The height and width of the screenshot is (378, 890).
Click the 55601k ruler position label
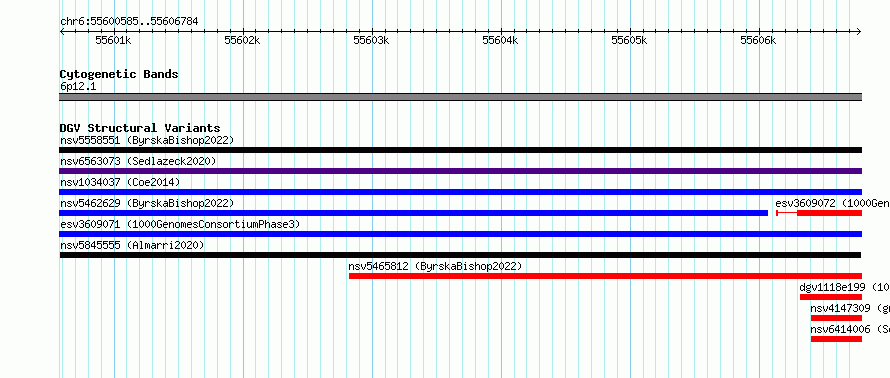coord(114,40)
